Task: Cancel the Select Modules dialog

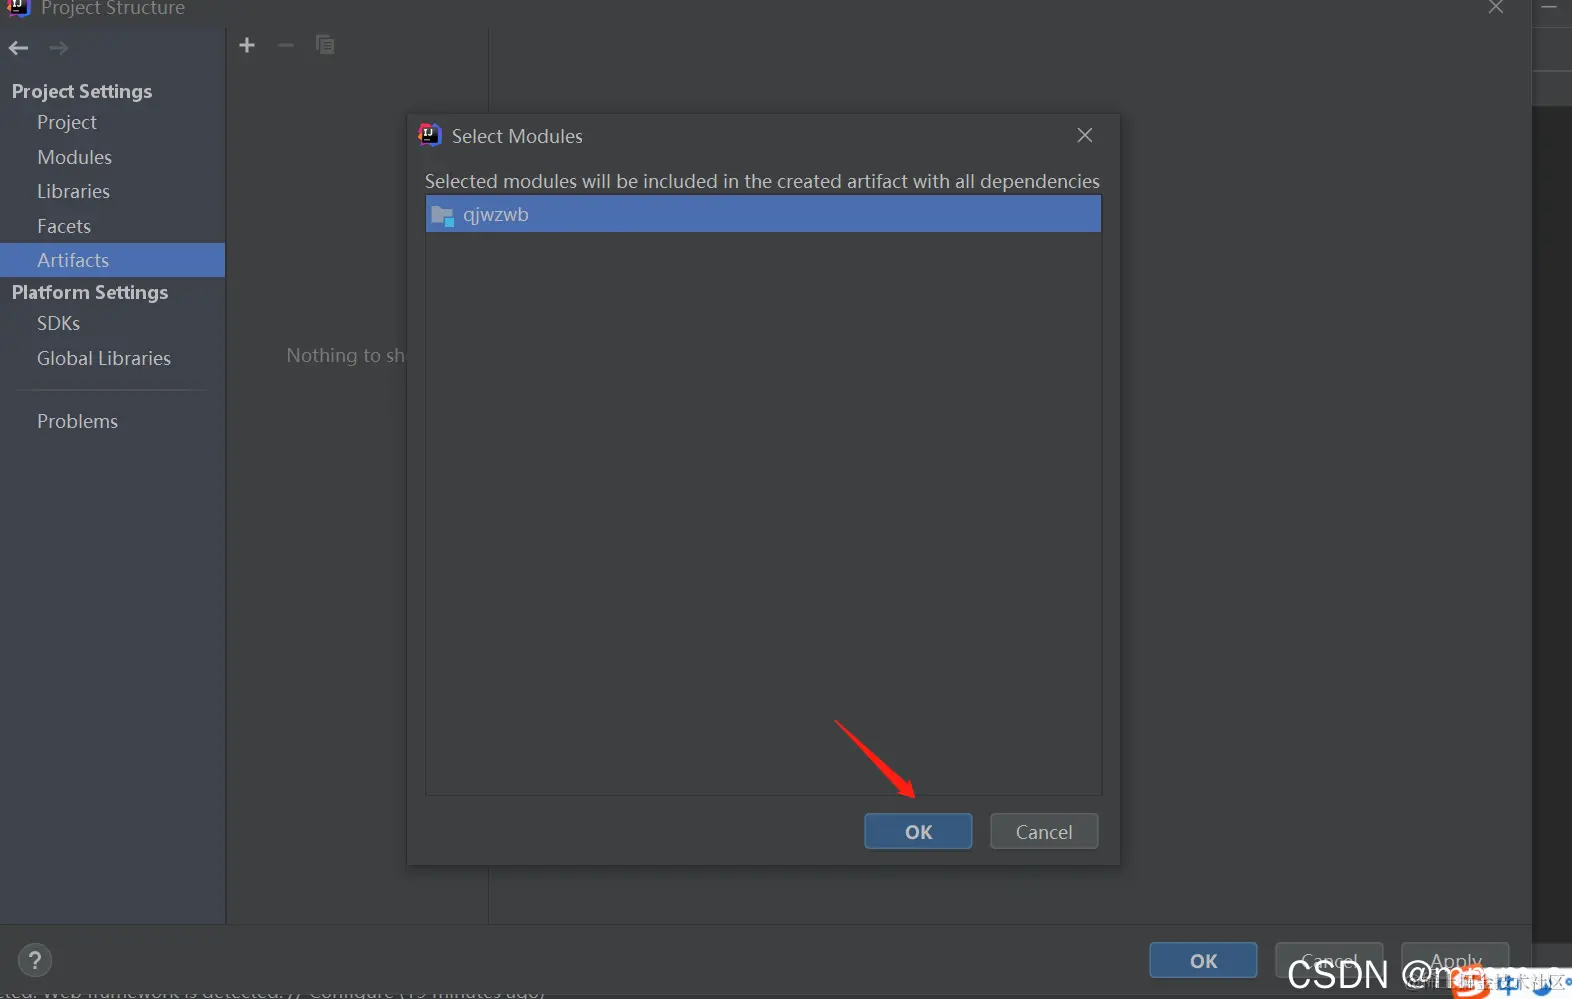Action: pos(1044,832)
